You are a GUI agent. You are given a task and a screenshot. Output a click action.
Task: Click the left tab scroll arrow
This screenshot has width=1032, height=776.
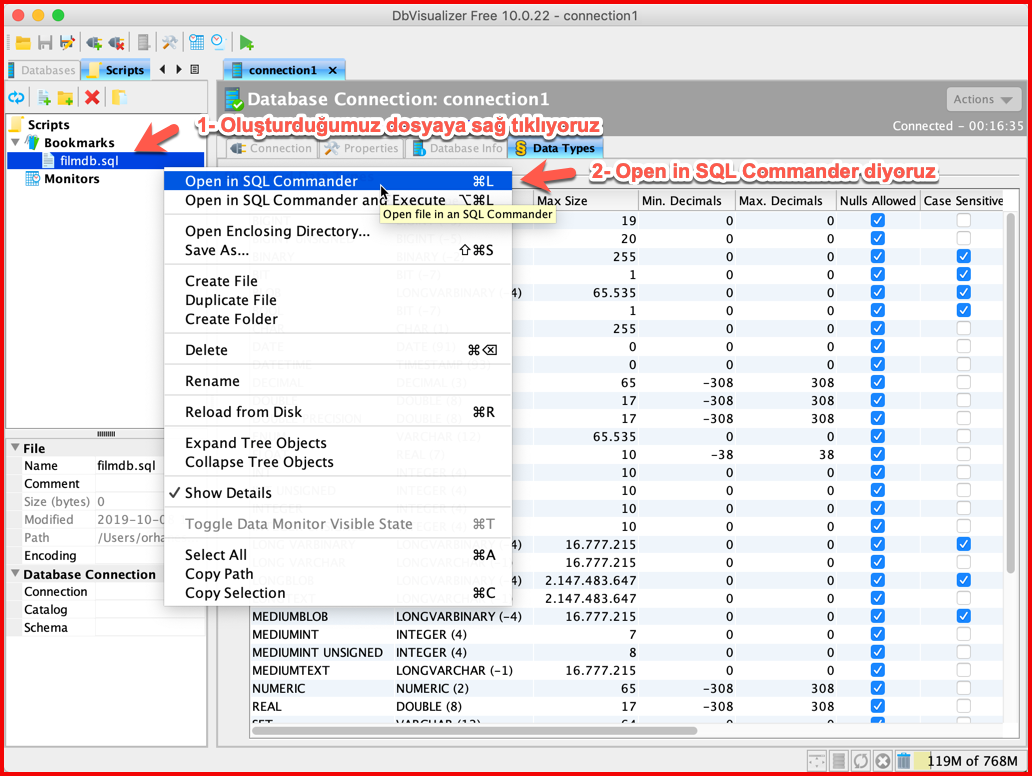(163, 69)
